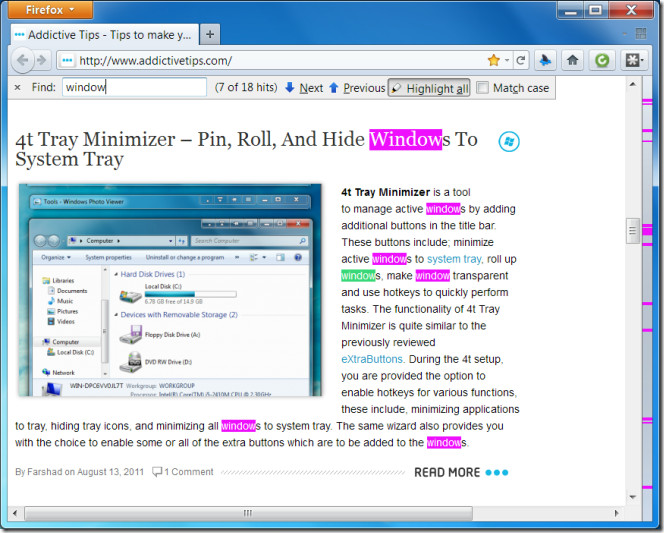Open the list all tabs dropdown arrow
The width and height of the screenshot is (664, 533).
(x=624, y=33)
